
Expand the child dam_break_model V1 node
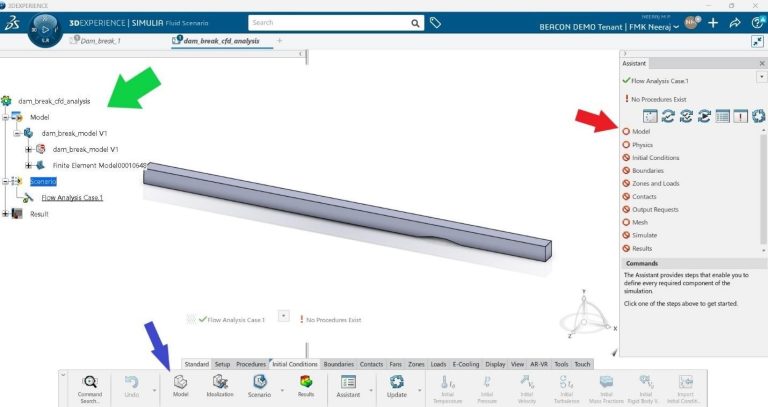[28, 149]
